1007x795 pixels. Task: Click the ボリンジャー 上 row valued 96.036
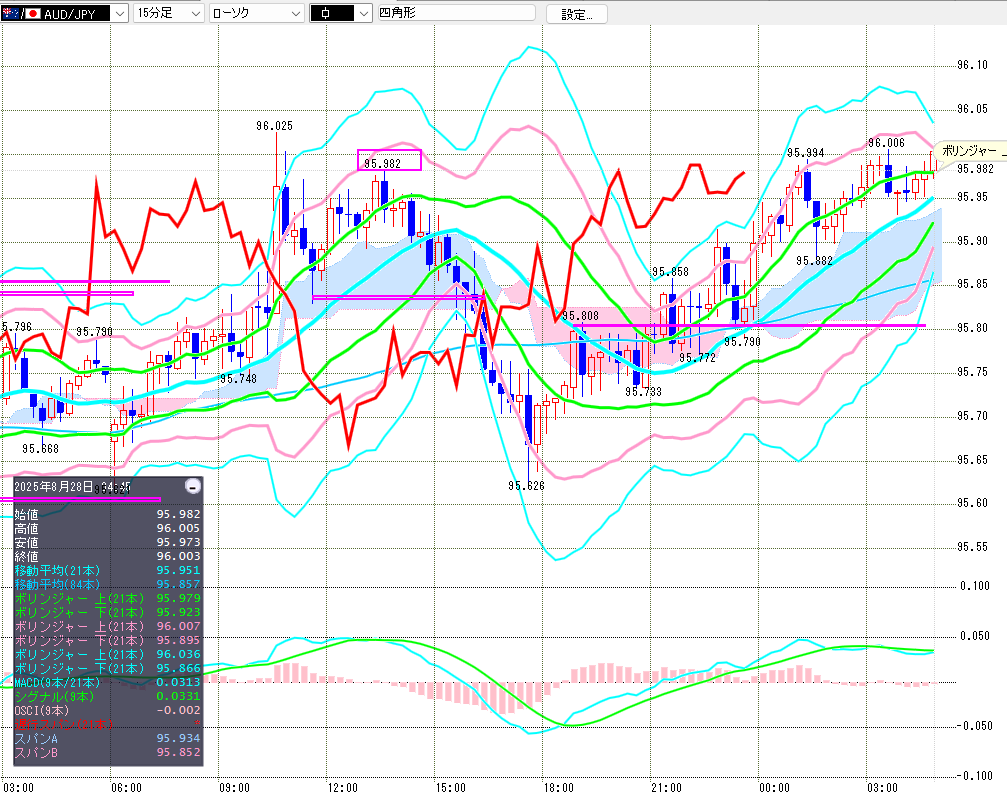(107, 654)
